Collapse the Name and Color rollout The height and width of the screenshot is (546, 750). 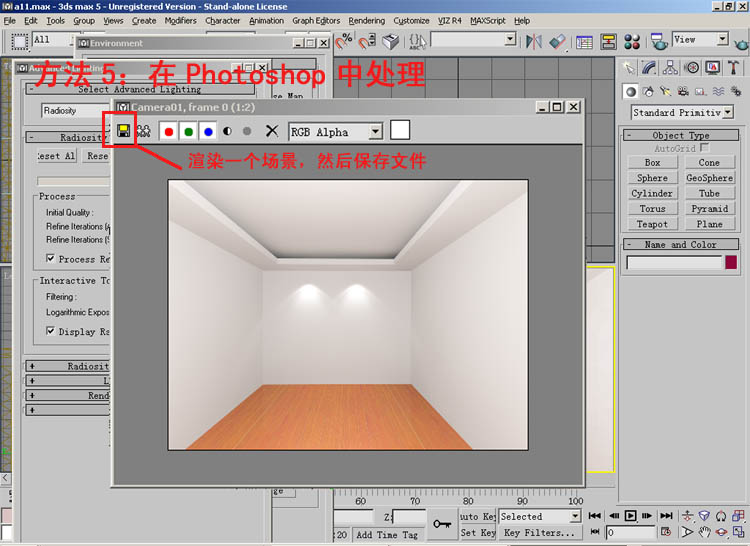coord(681,244)
